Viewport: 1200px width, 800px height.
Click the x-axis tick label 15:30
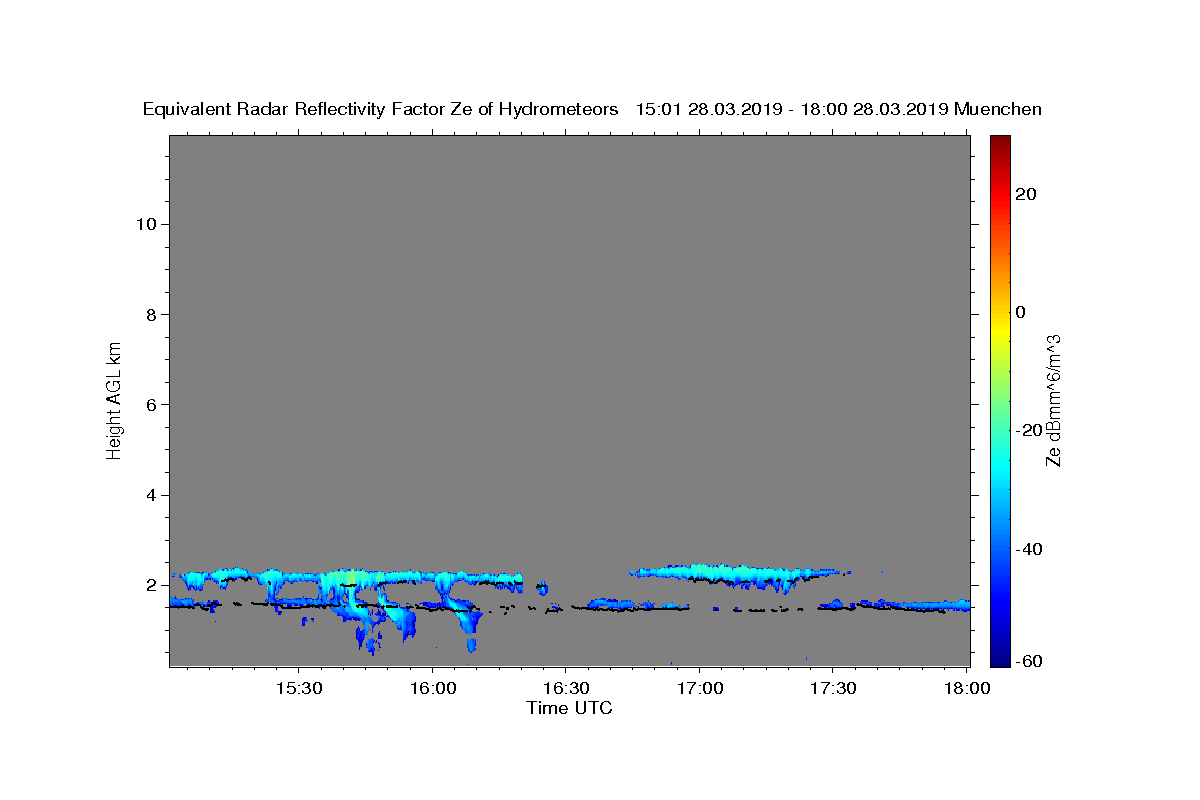[x=299, y=688]
